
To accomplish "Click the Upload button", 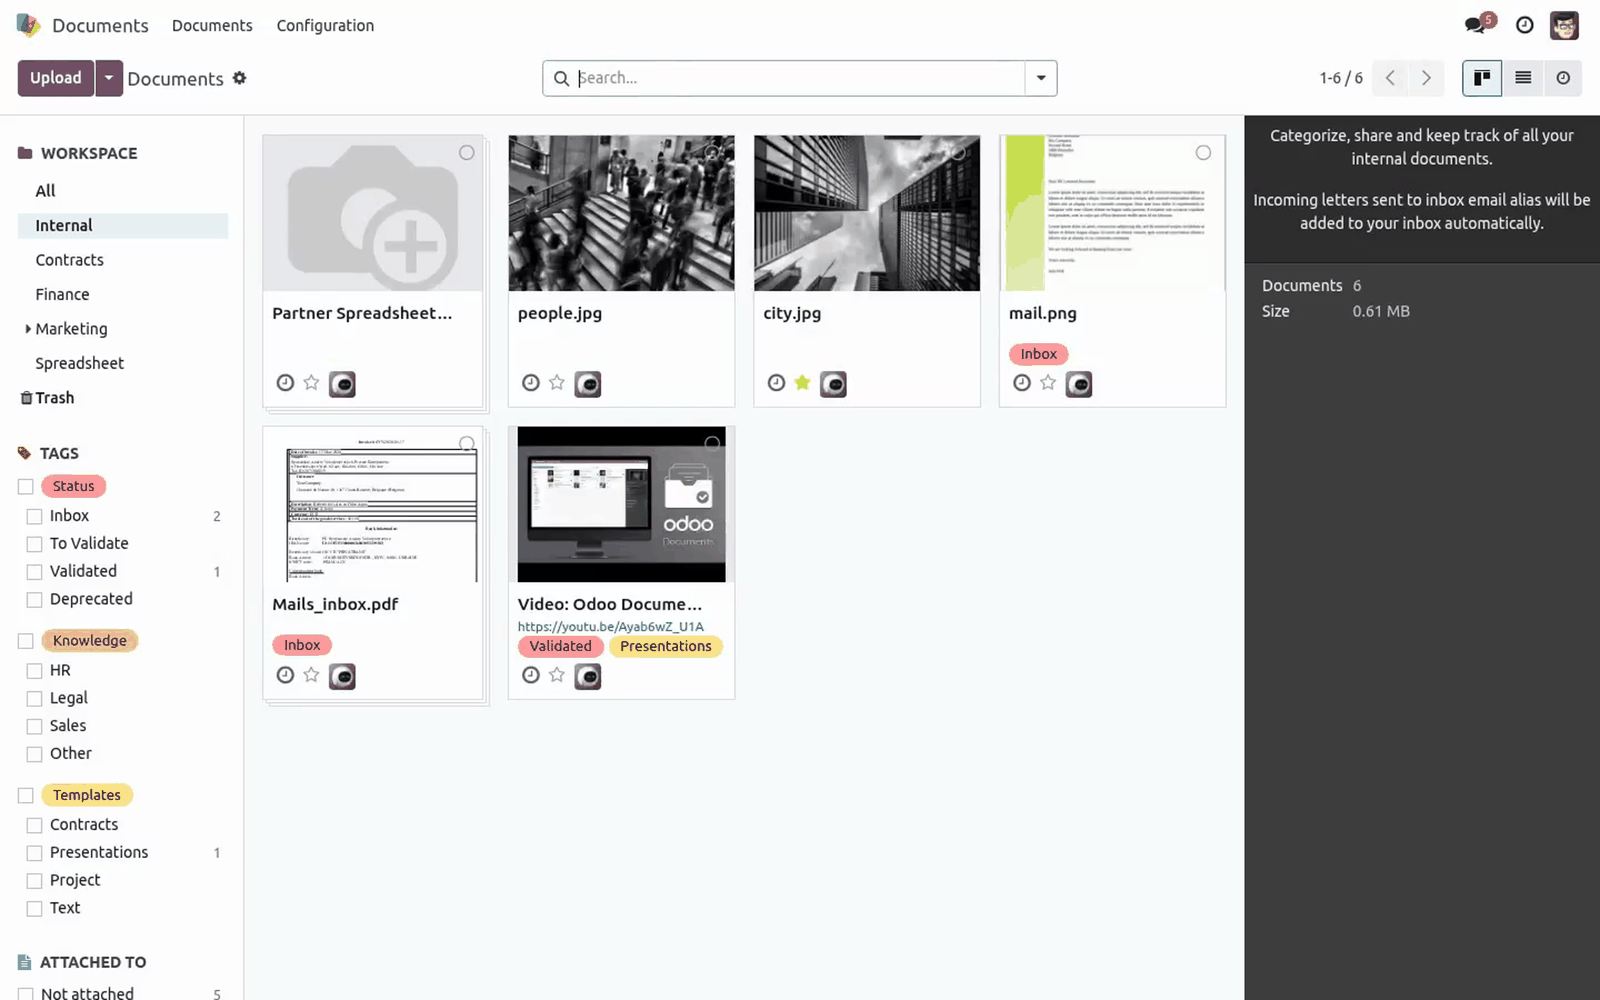I will [x=56, y=78].
